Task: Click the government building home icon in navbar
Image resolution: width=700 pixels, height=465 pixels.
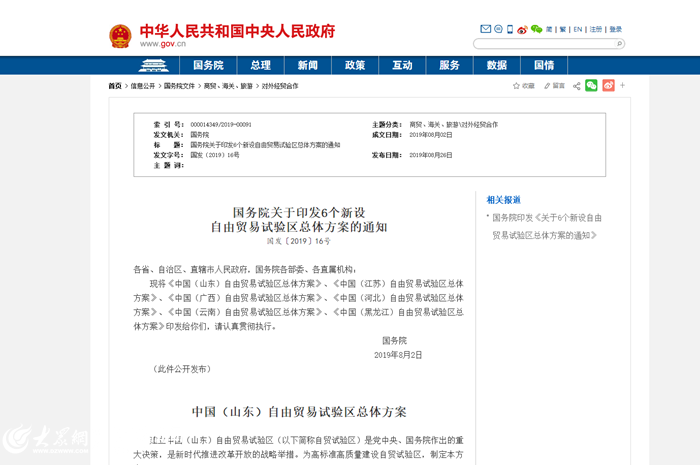Action: click(x=153, y=65)
